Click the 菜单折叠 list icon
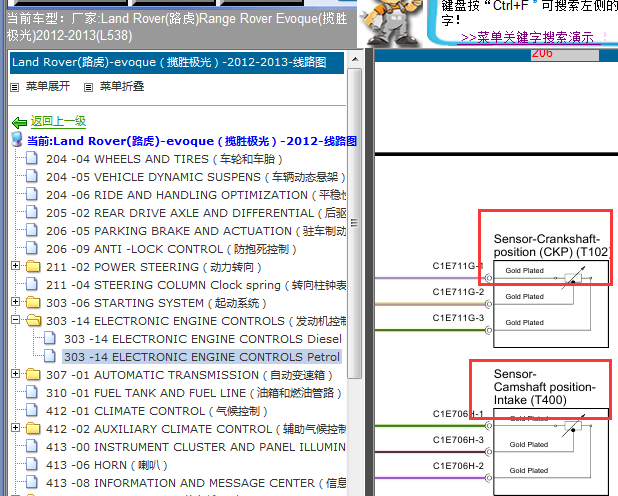 point(89,87)
